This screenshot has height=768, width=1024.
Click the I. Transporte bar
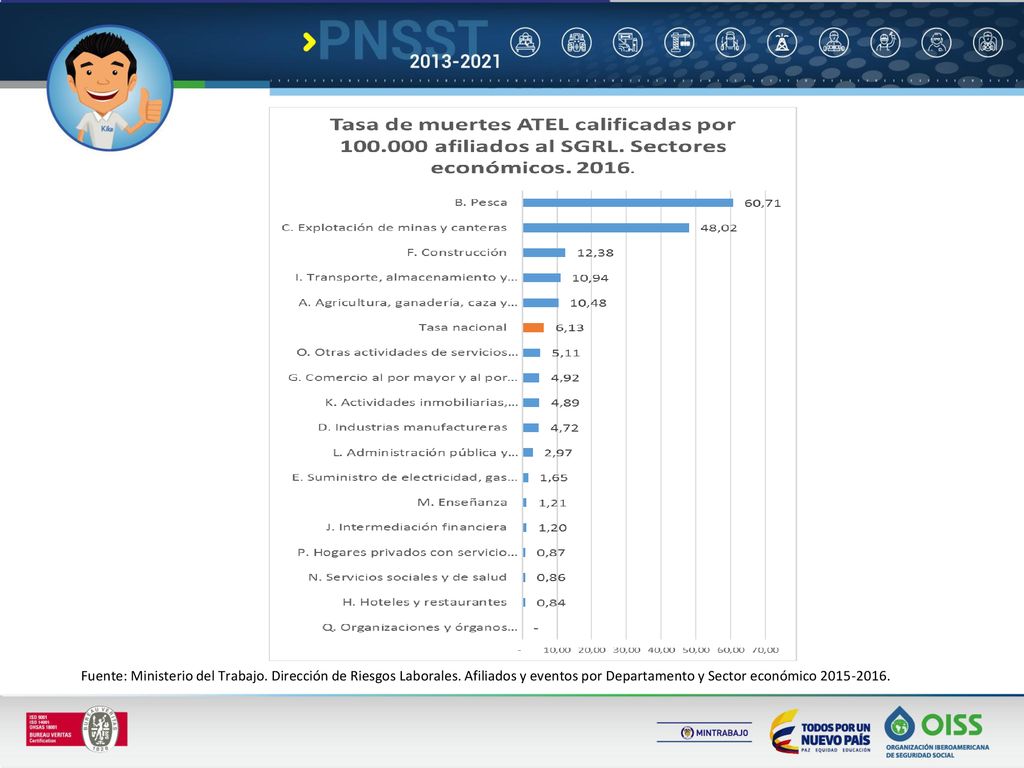pos(542,278)
